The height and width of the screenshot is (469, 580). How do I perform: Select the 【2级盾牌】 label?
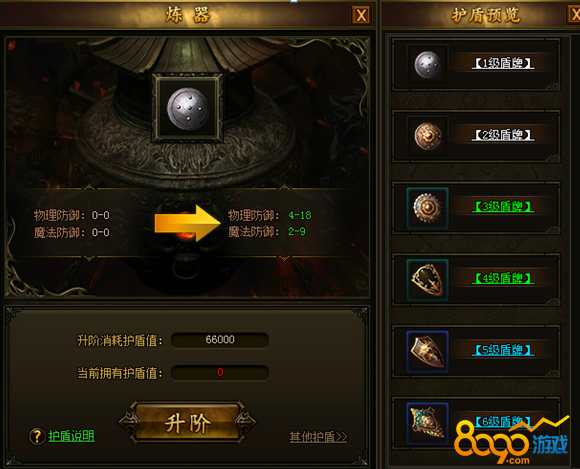503,135
